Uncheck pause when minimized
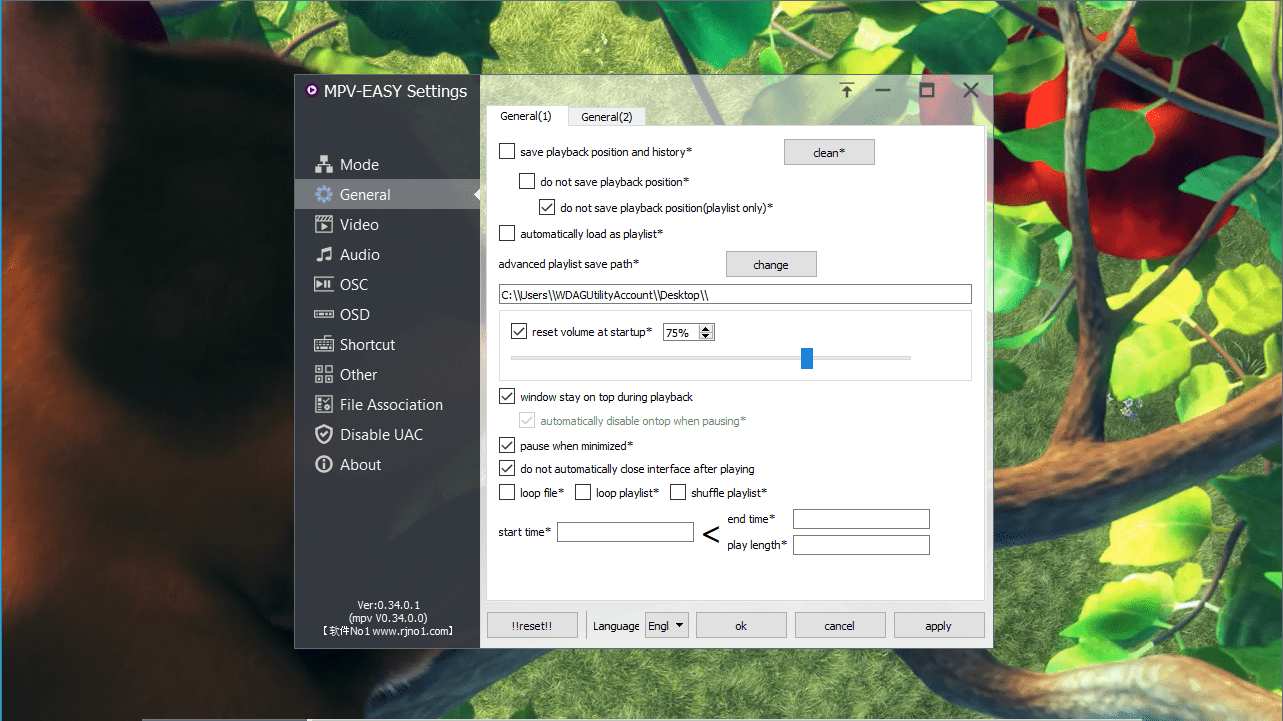This screenshot has height=721, width=1283. pyautogui.click(x=507, y=445)
